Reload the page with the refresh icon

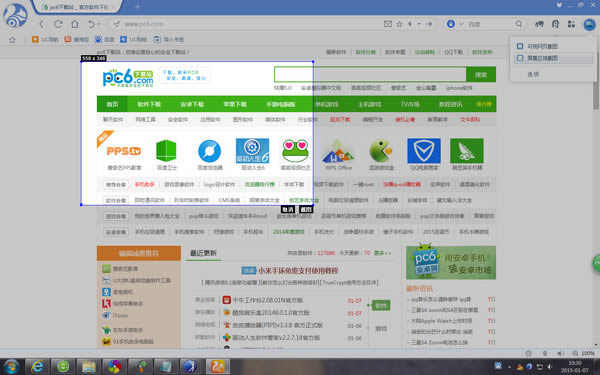(x=58, y=24)
